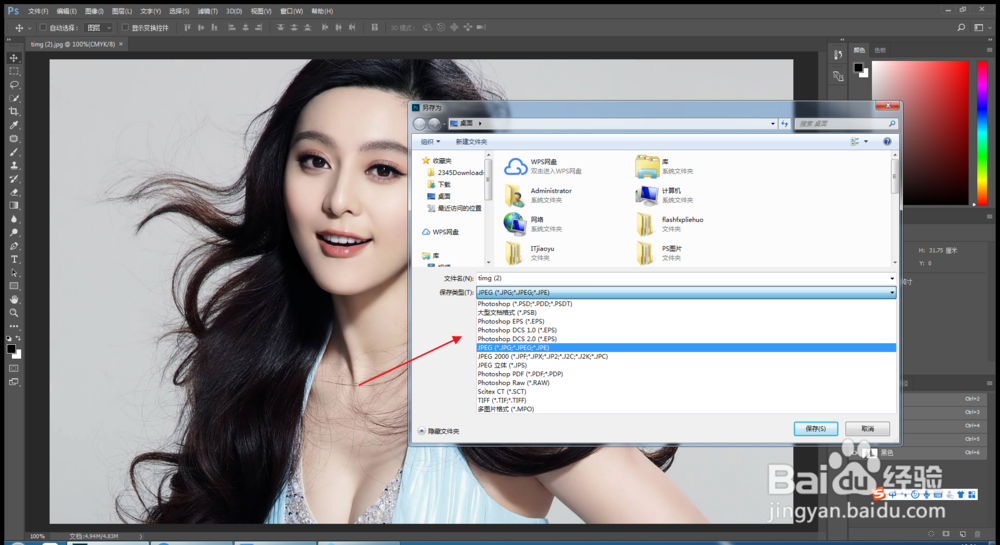The width and height of the screenshot is (1000, 545).
Task: Select the Blur tool
Action: (x=14, y=219)
